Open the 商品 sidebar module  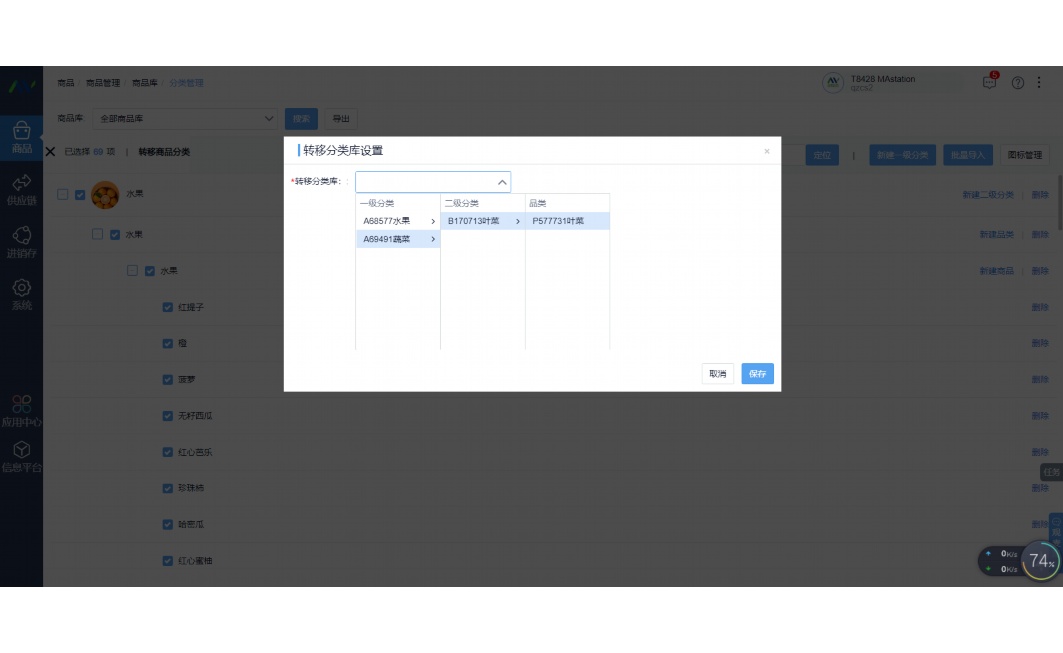click(21, 137)
